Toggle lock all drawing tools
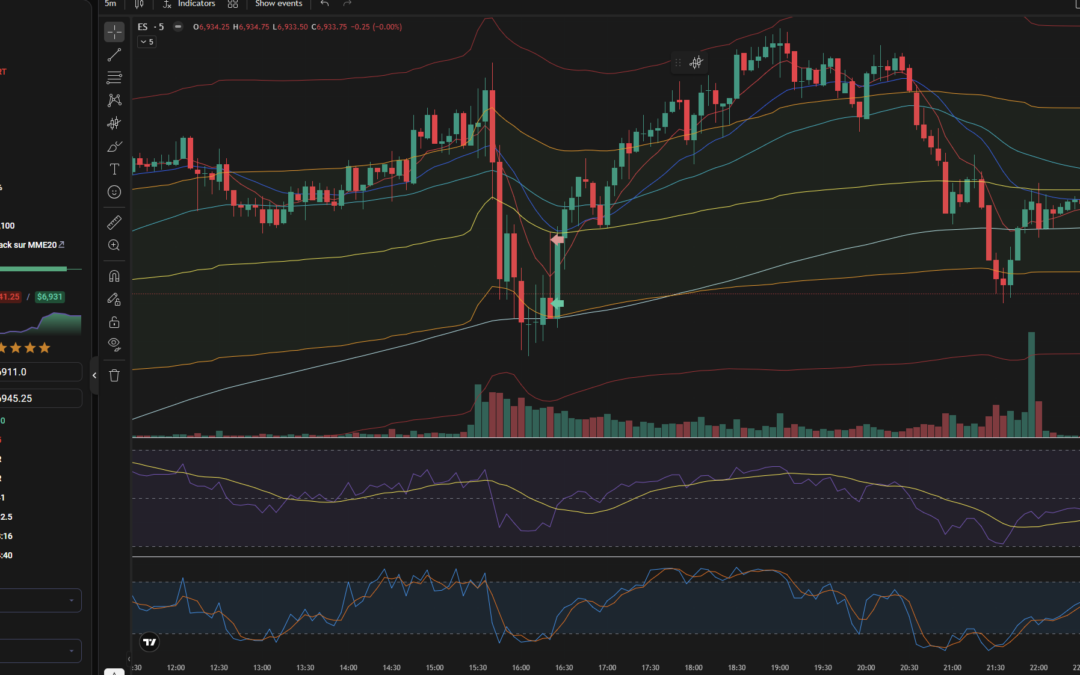Screen dimensions: 1080x675 (114, 322)
